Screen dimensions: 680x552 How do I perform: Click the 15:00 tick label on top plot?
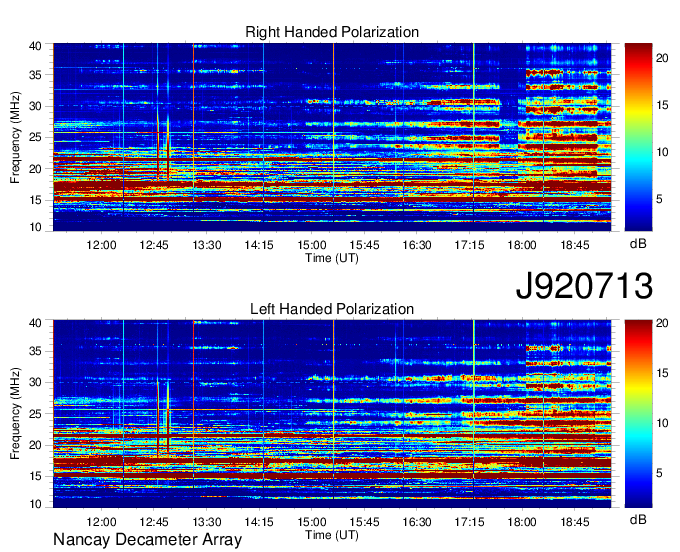point(311,245)
